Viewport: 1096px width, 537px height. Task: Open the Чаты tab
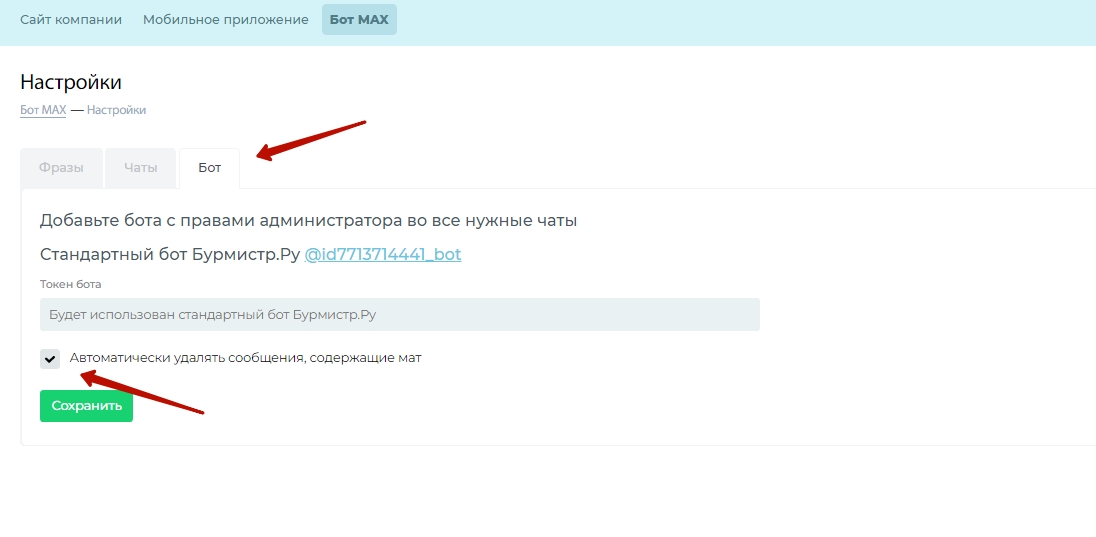coord(140,168)
